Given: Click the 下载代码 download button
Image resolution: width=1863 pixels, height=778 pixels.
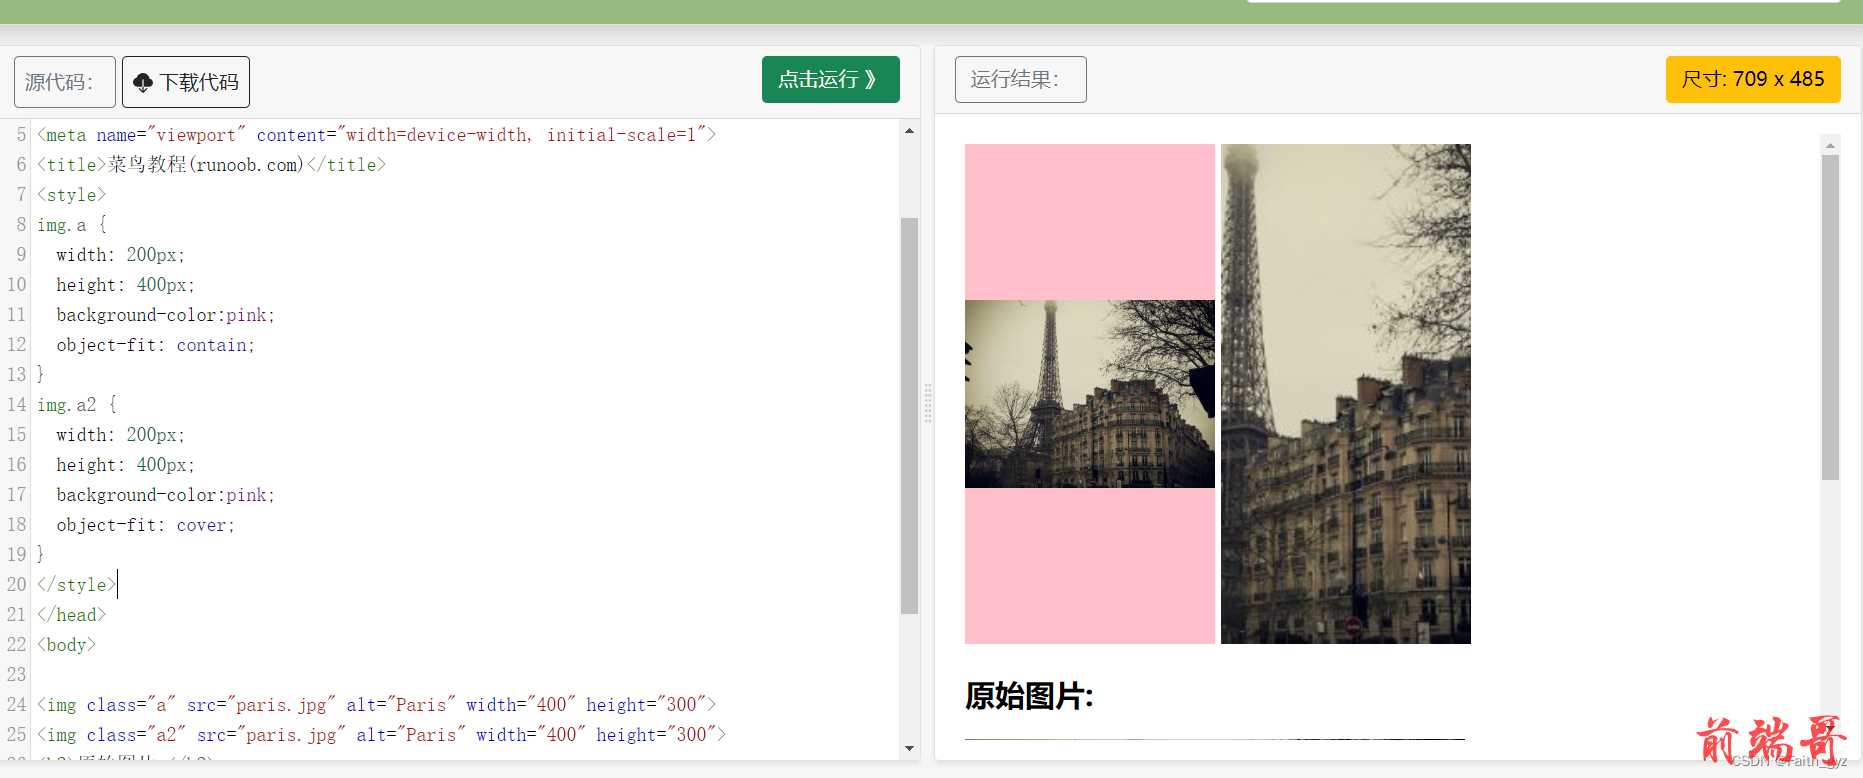Looking at the screenshot, I should [186, 82].
